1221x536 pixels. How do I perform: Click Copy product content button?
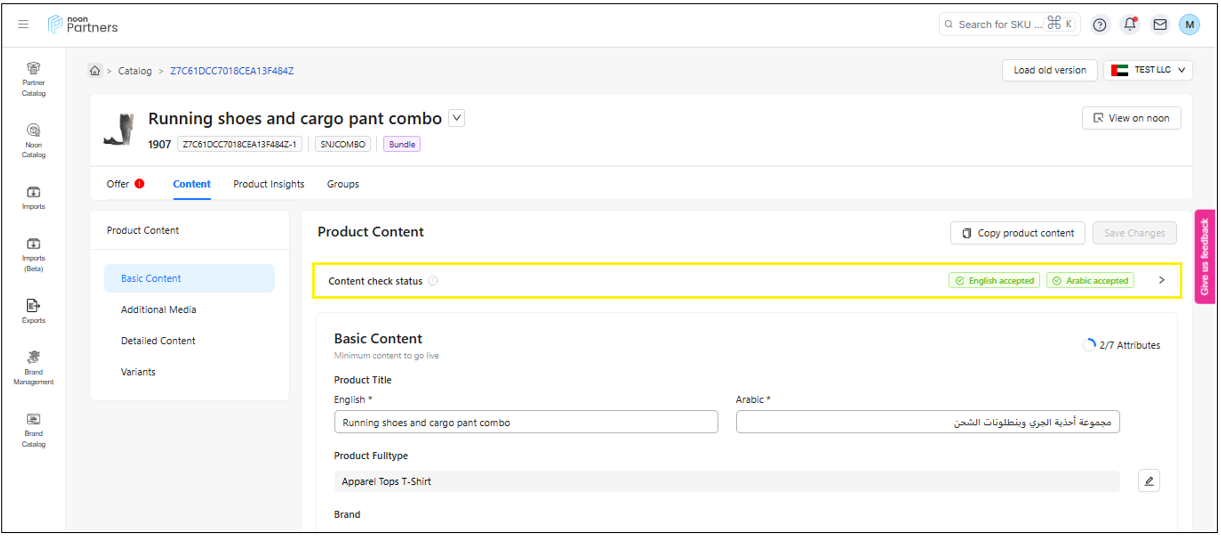tap(1018, 233)
